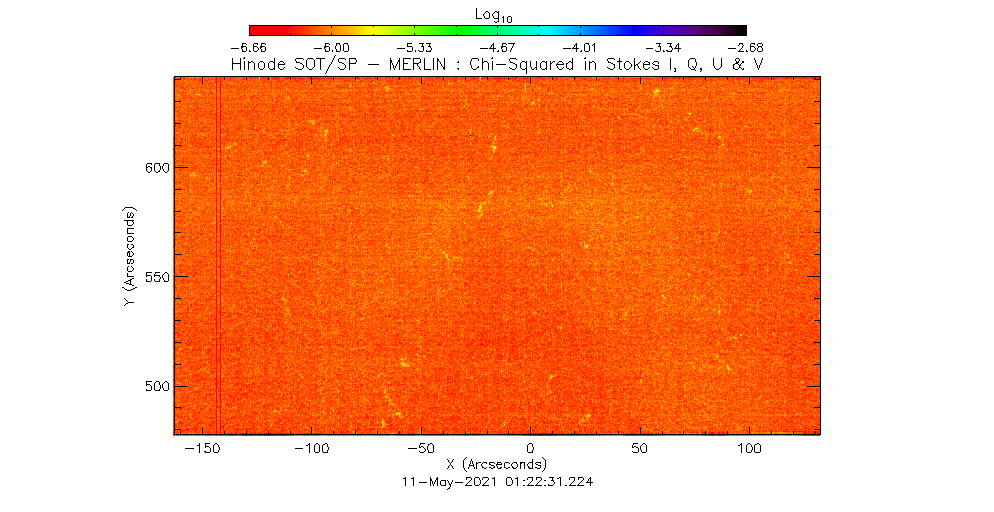994x512 pixels.
Task: Click the Hinode SOT/SP MERLIN plot title
Action: (x=497, y=64)
